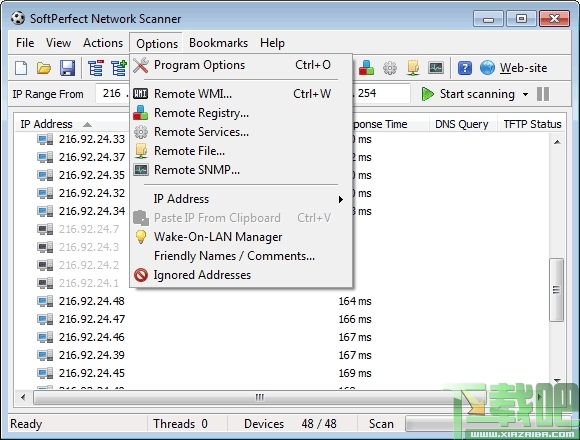
Task: Click the Remote Registry cubes toolbar icon
Action: 366,68
